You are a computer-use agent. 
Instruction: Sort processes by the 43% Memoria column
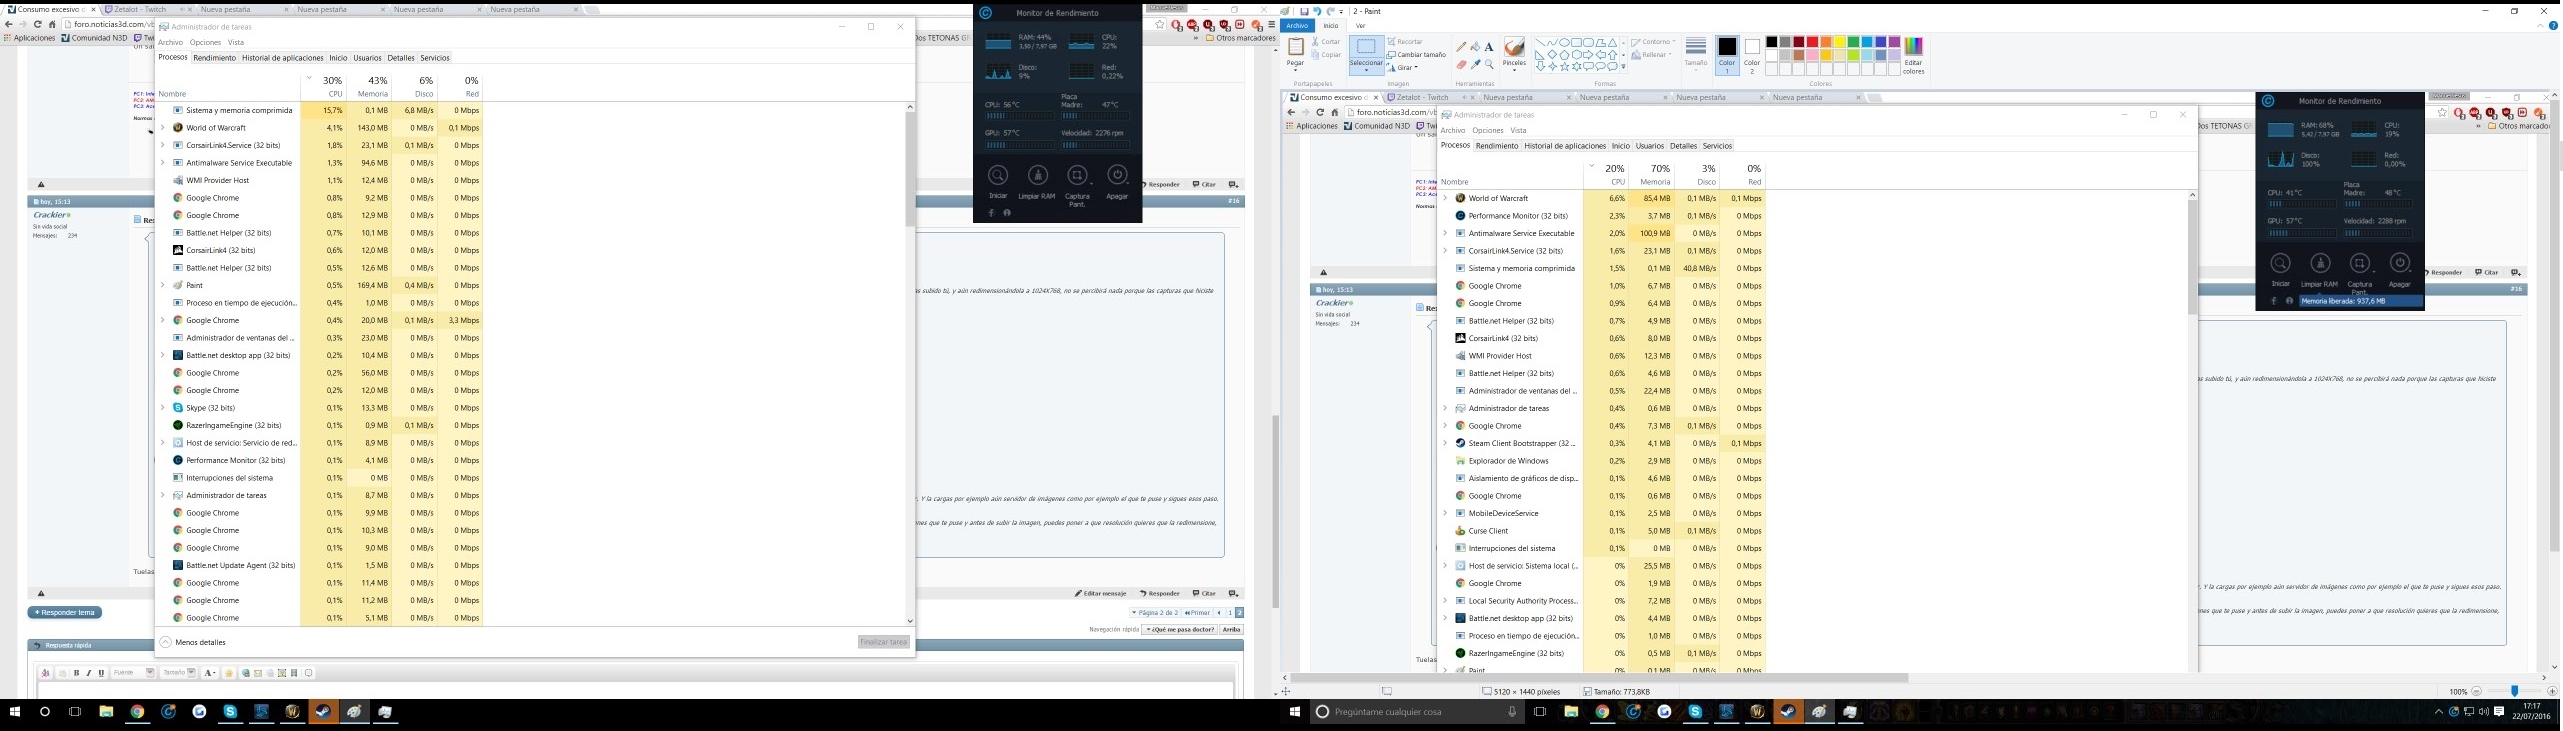pos(369,86)
